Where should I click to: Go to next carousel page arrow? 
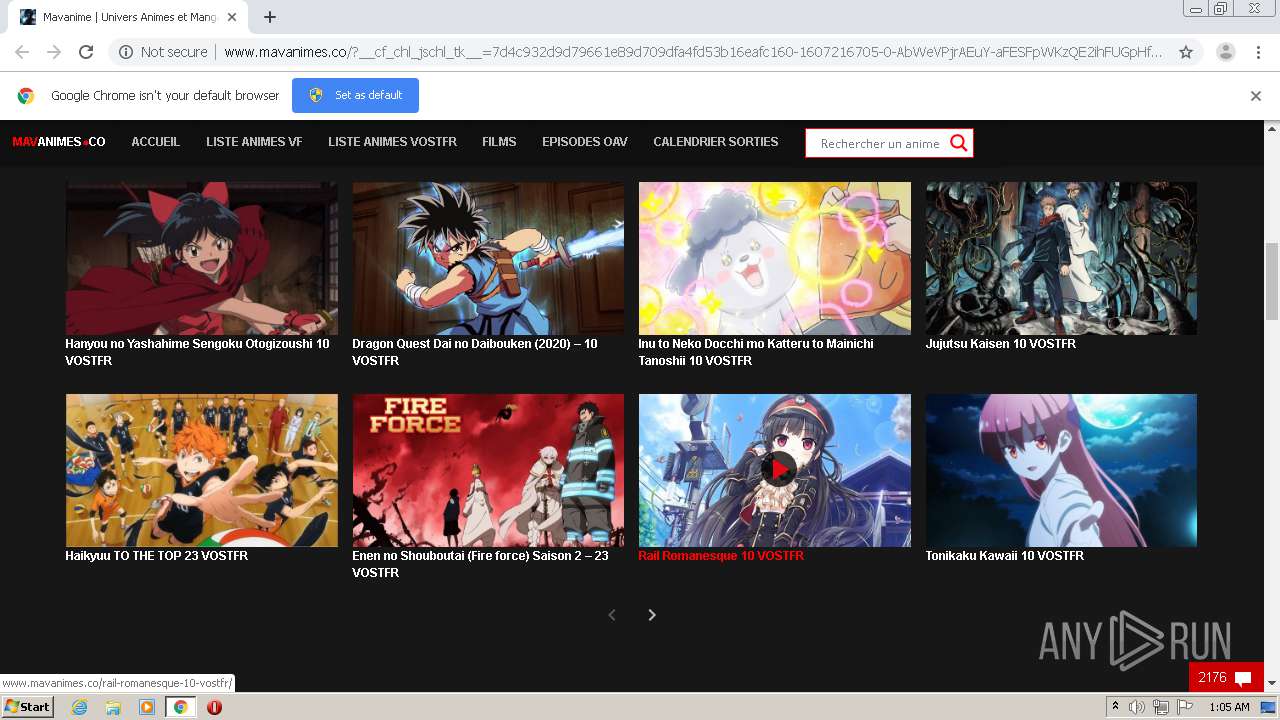tap(652, 615)
